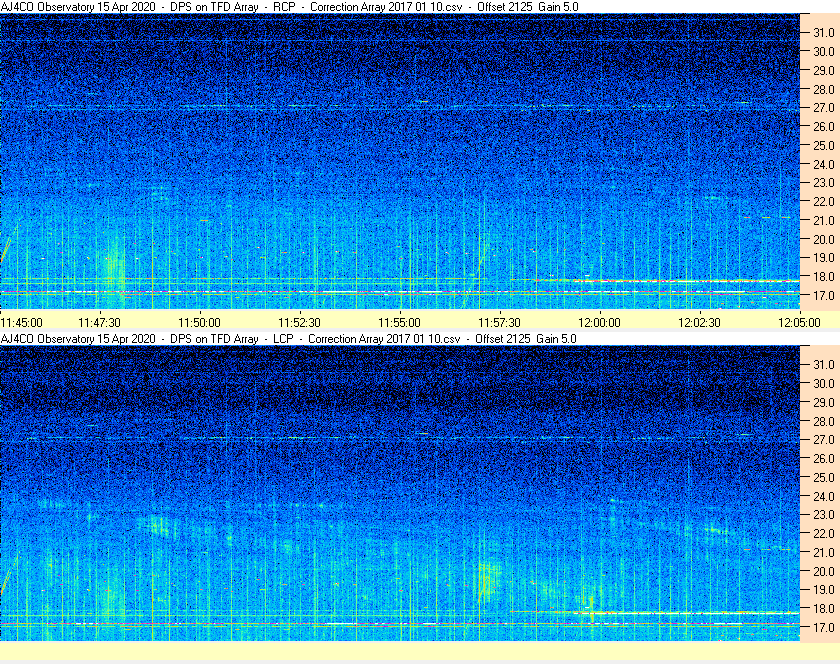Select the 28.0 frequency label on the LCP plot
Screen dimensions: 840x664
click(824, 421)
